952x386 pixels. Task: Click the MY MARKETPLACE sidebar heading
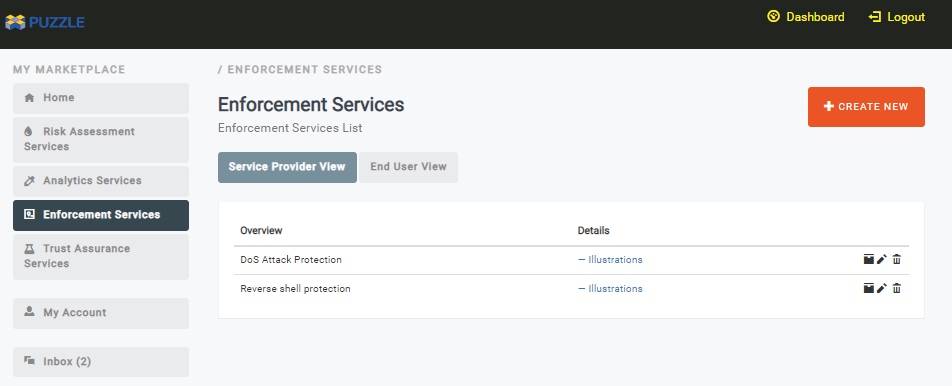click(x=69, y=70)
